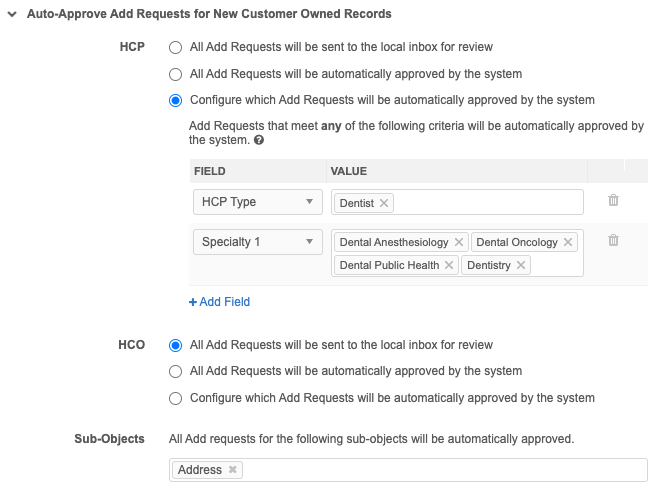The image size is (661, 493).
Task: Click the help icon beside criteria text
Action: click(259, 141)
